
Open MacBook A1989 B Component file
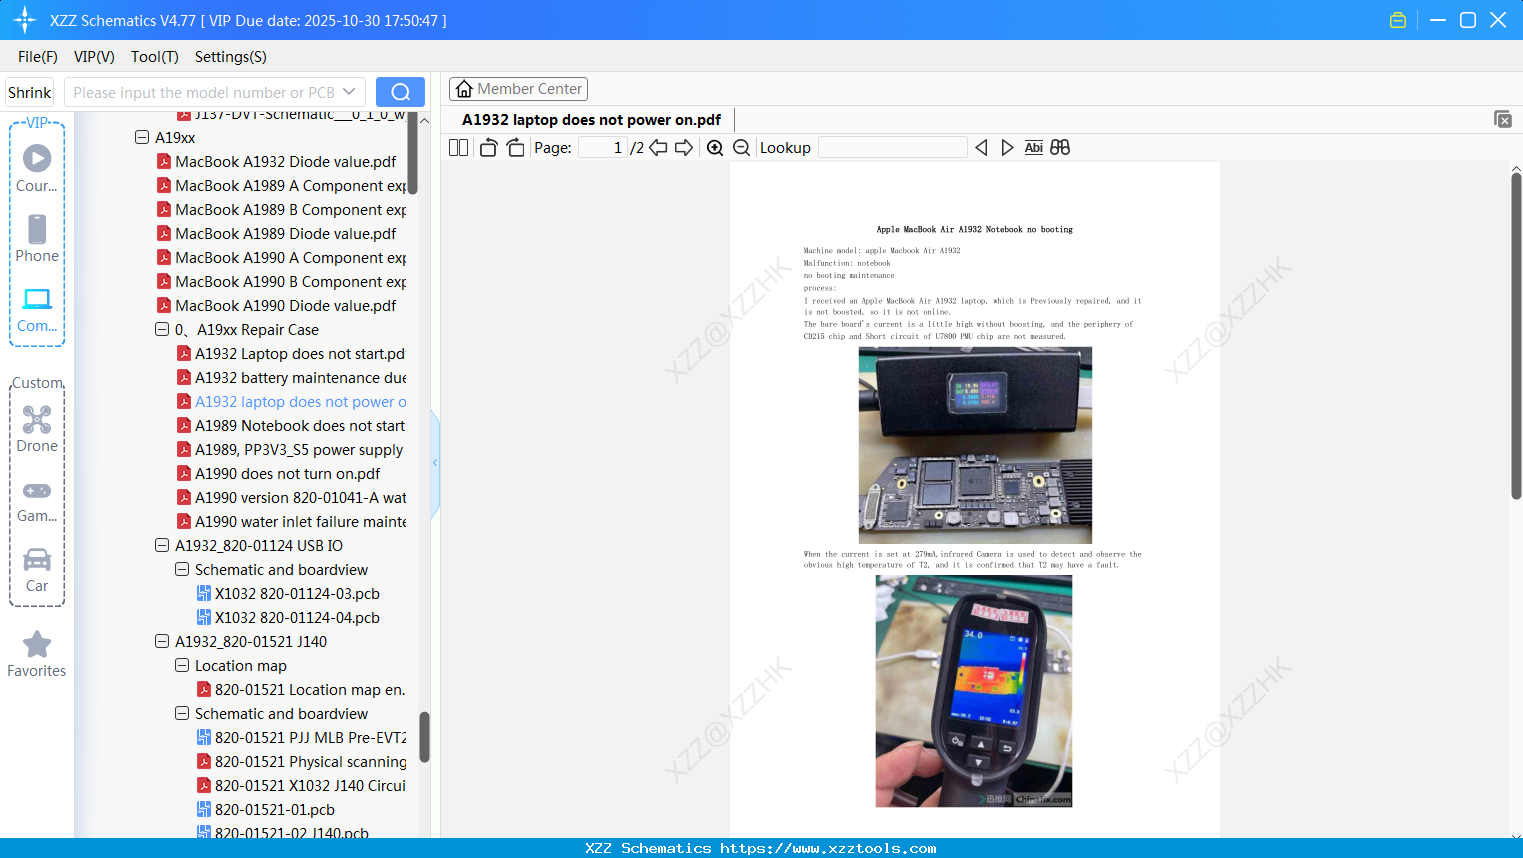tap(281, 209)
